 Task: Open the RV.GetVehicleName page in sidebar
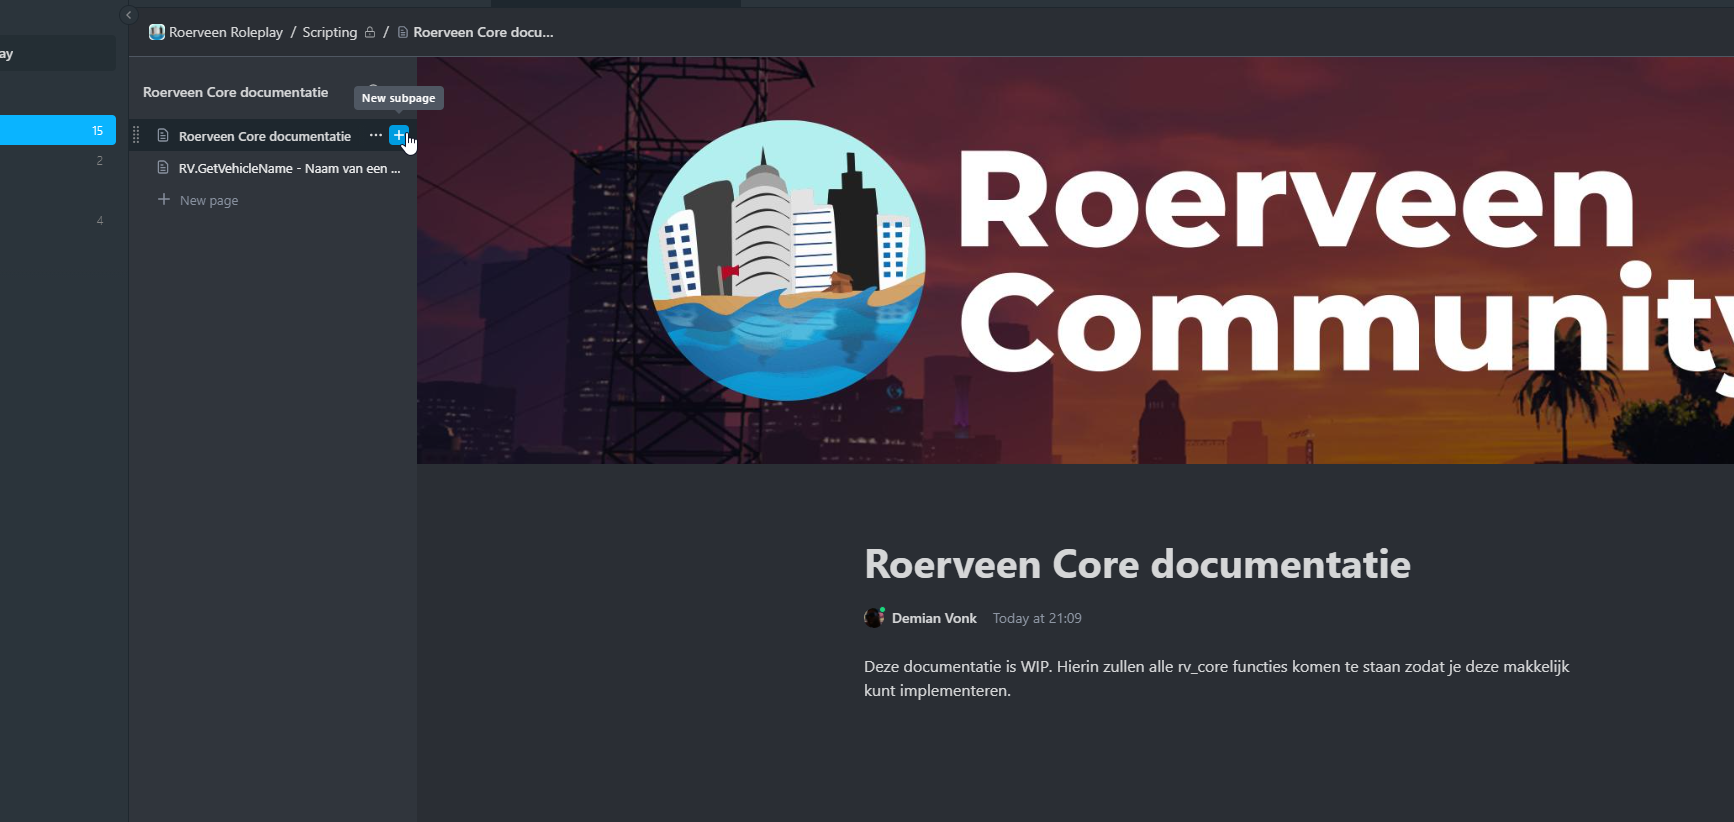point(288,168)
